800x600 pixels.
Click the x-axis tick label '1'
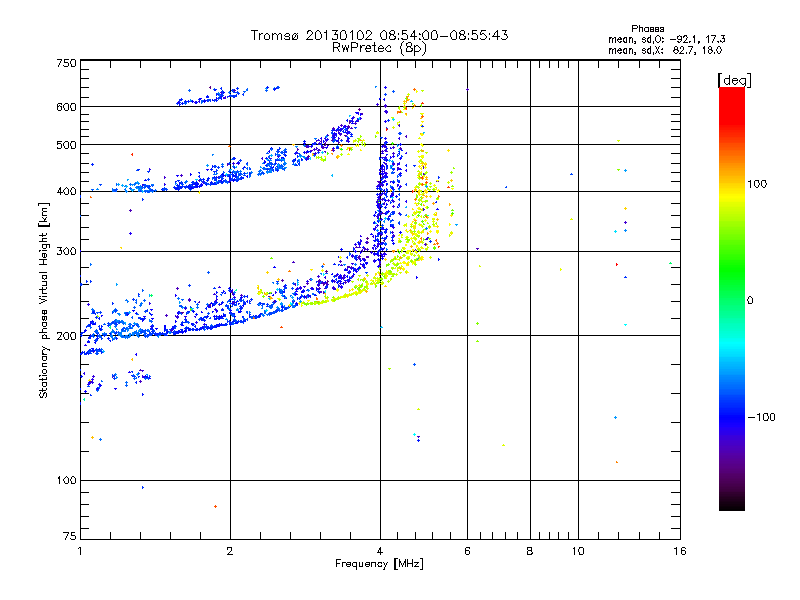80,551
